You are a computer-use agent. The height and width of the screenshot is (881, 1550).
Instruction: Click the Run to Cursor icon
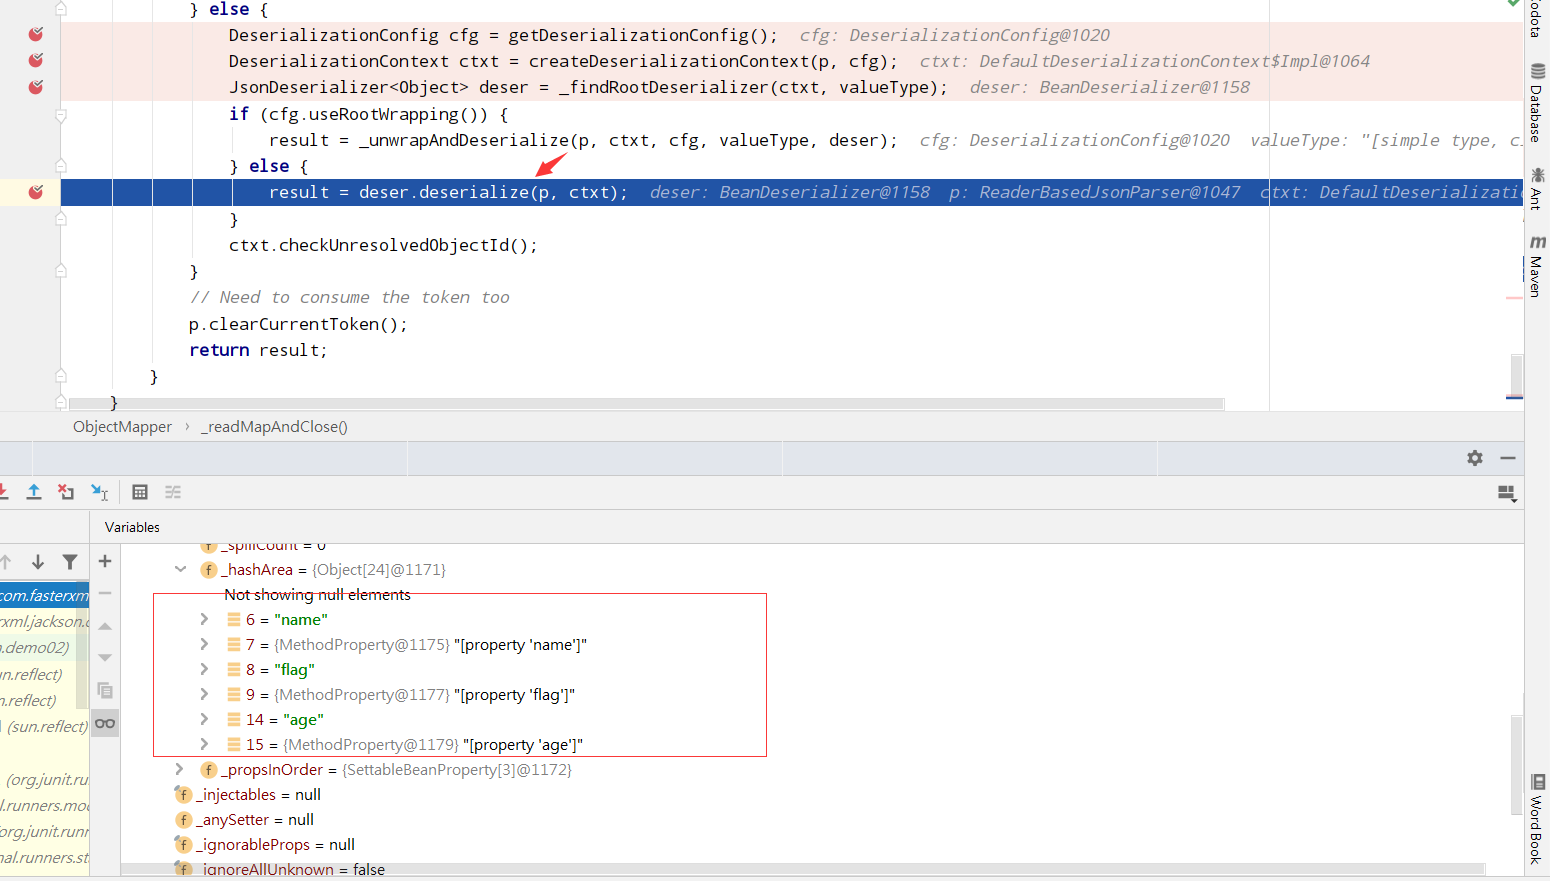pyautogui.click(x=100, y=492)
